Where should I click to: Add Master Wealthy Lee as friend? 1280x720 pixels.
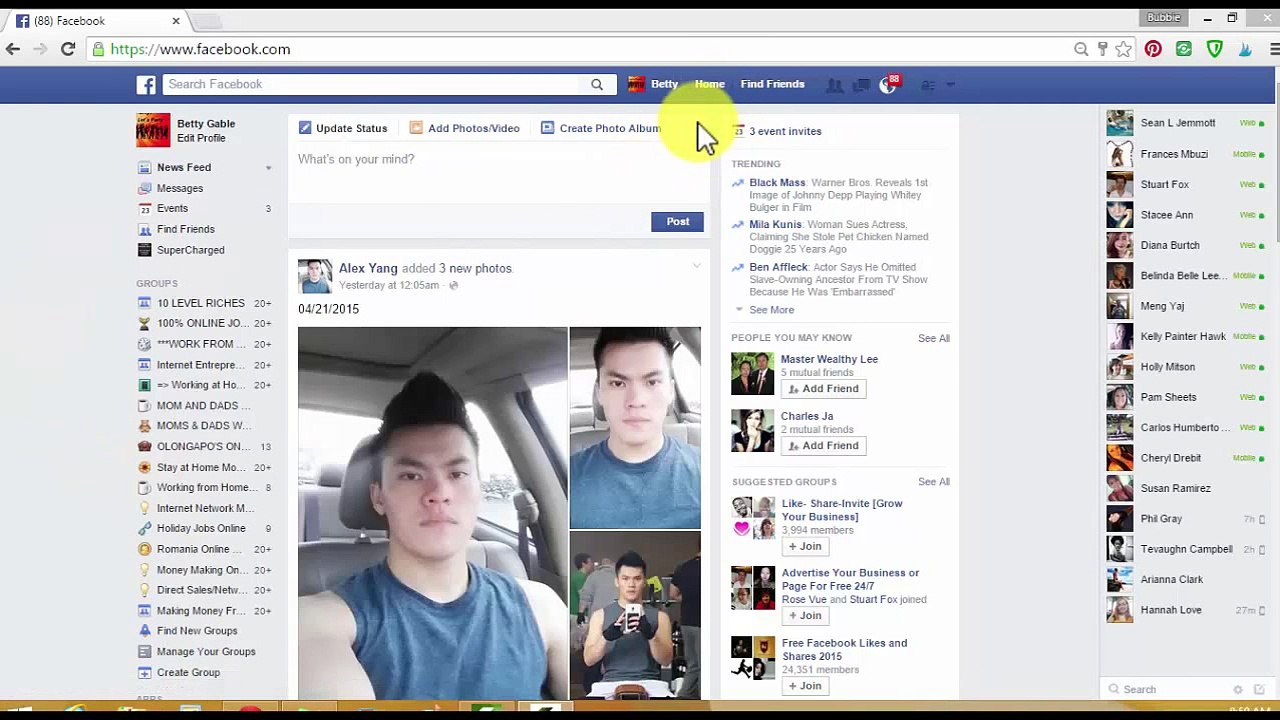pos(822,389)
